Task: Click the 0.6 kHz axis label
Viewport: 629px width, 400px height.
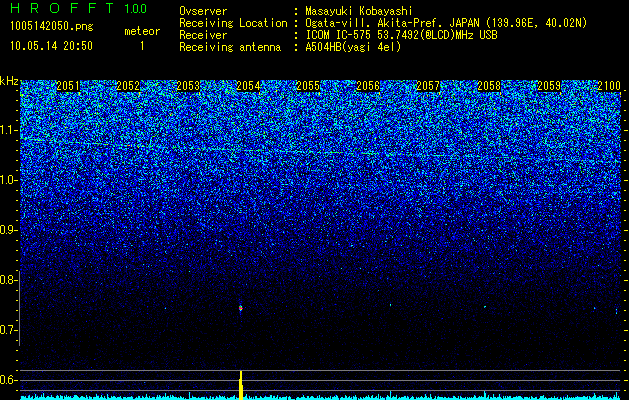Action: click(x=9, y=380)
